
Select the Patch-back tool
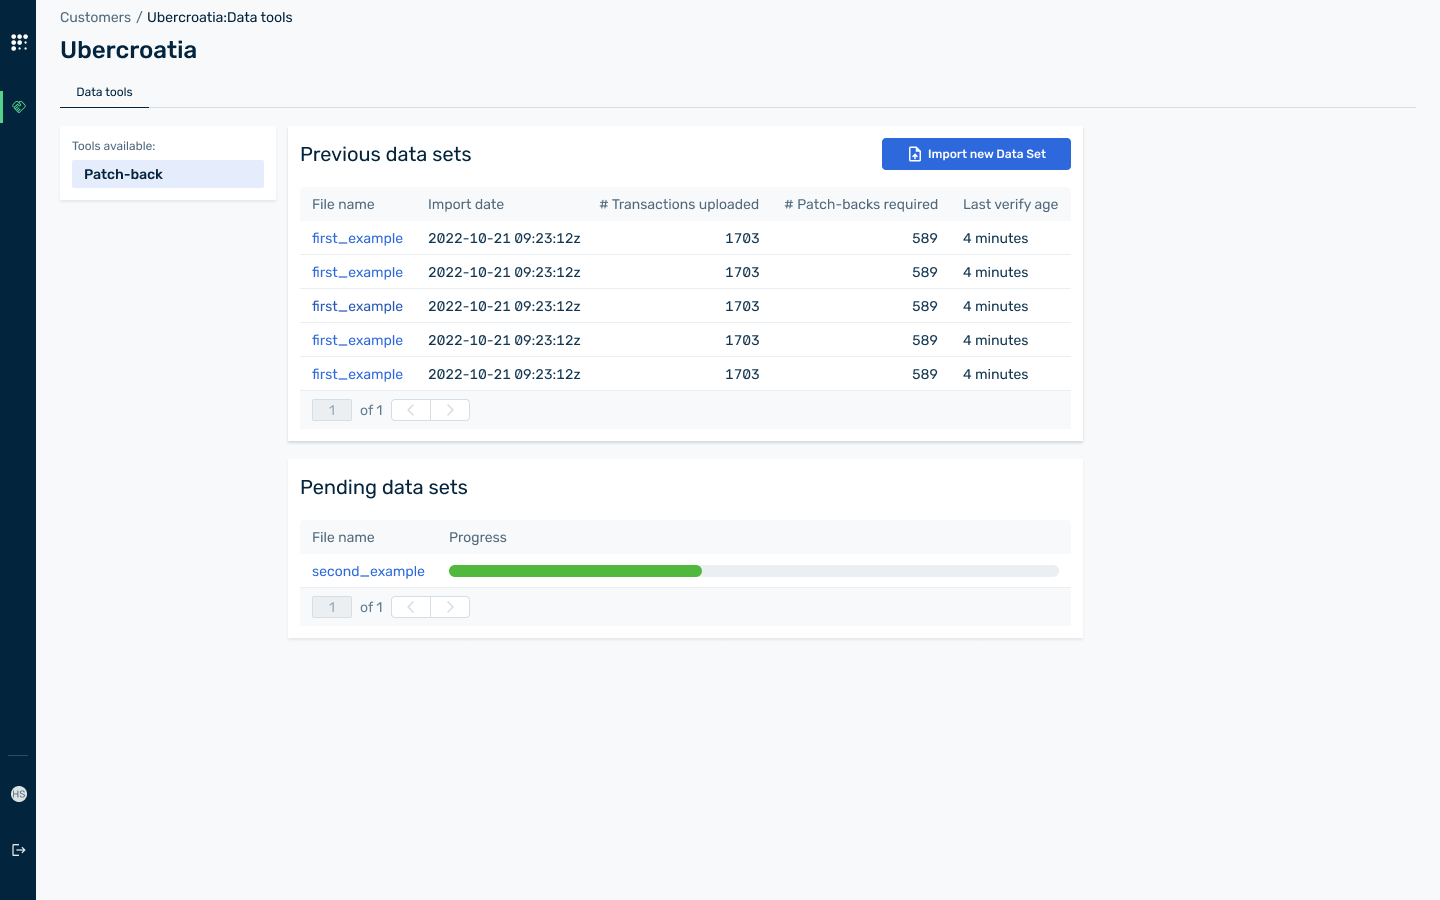(168, 174)
